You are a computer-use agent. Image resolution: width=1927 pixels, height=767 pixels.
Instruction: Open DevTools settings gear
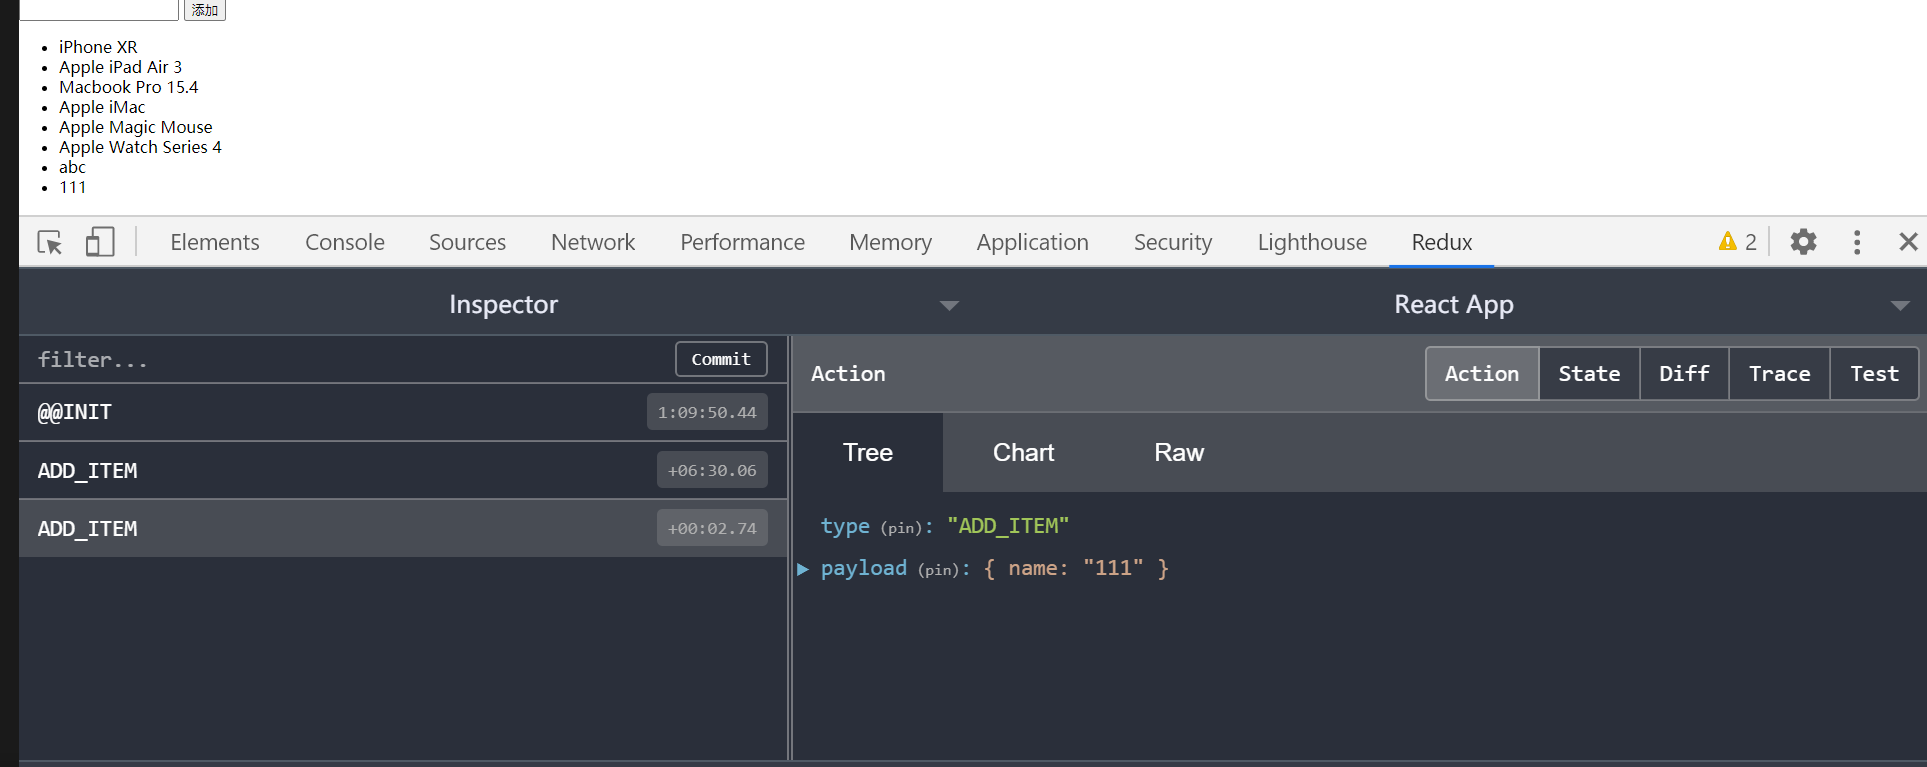coord(1803,242)
